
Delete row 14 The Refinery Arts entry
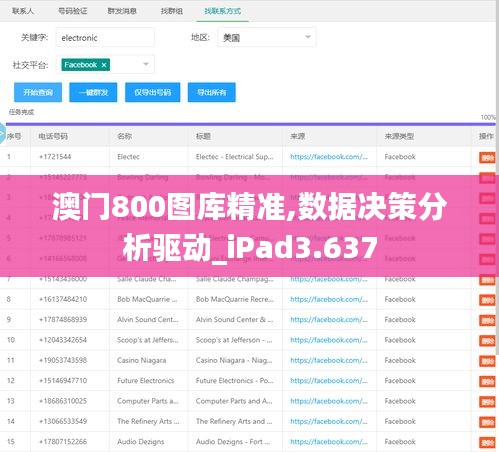pyautogui.click(x=487, y=422)
